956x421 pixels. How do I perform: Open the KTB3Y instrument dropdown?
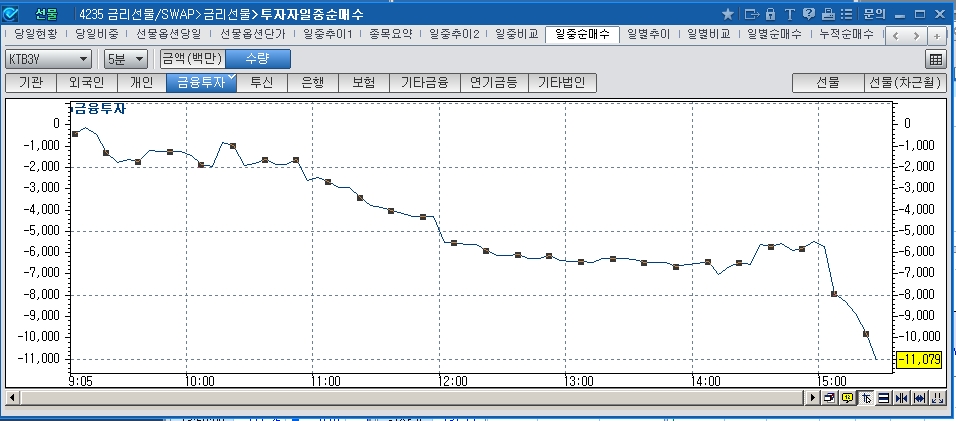click(x=49, y=59)
